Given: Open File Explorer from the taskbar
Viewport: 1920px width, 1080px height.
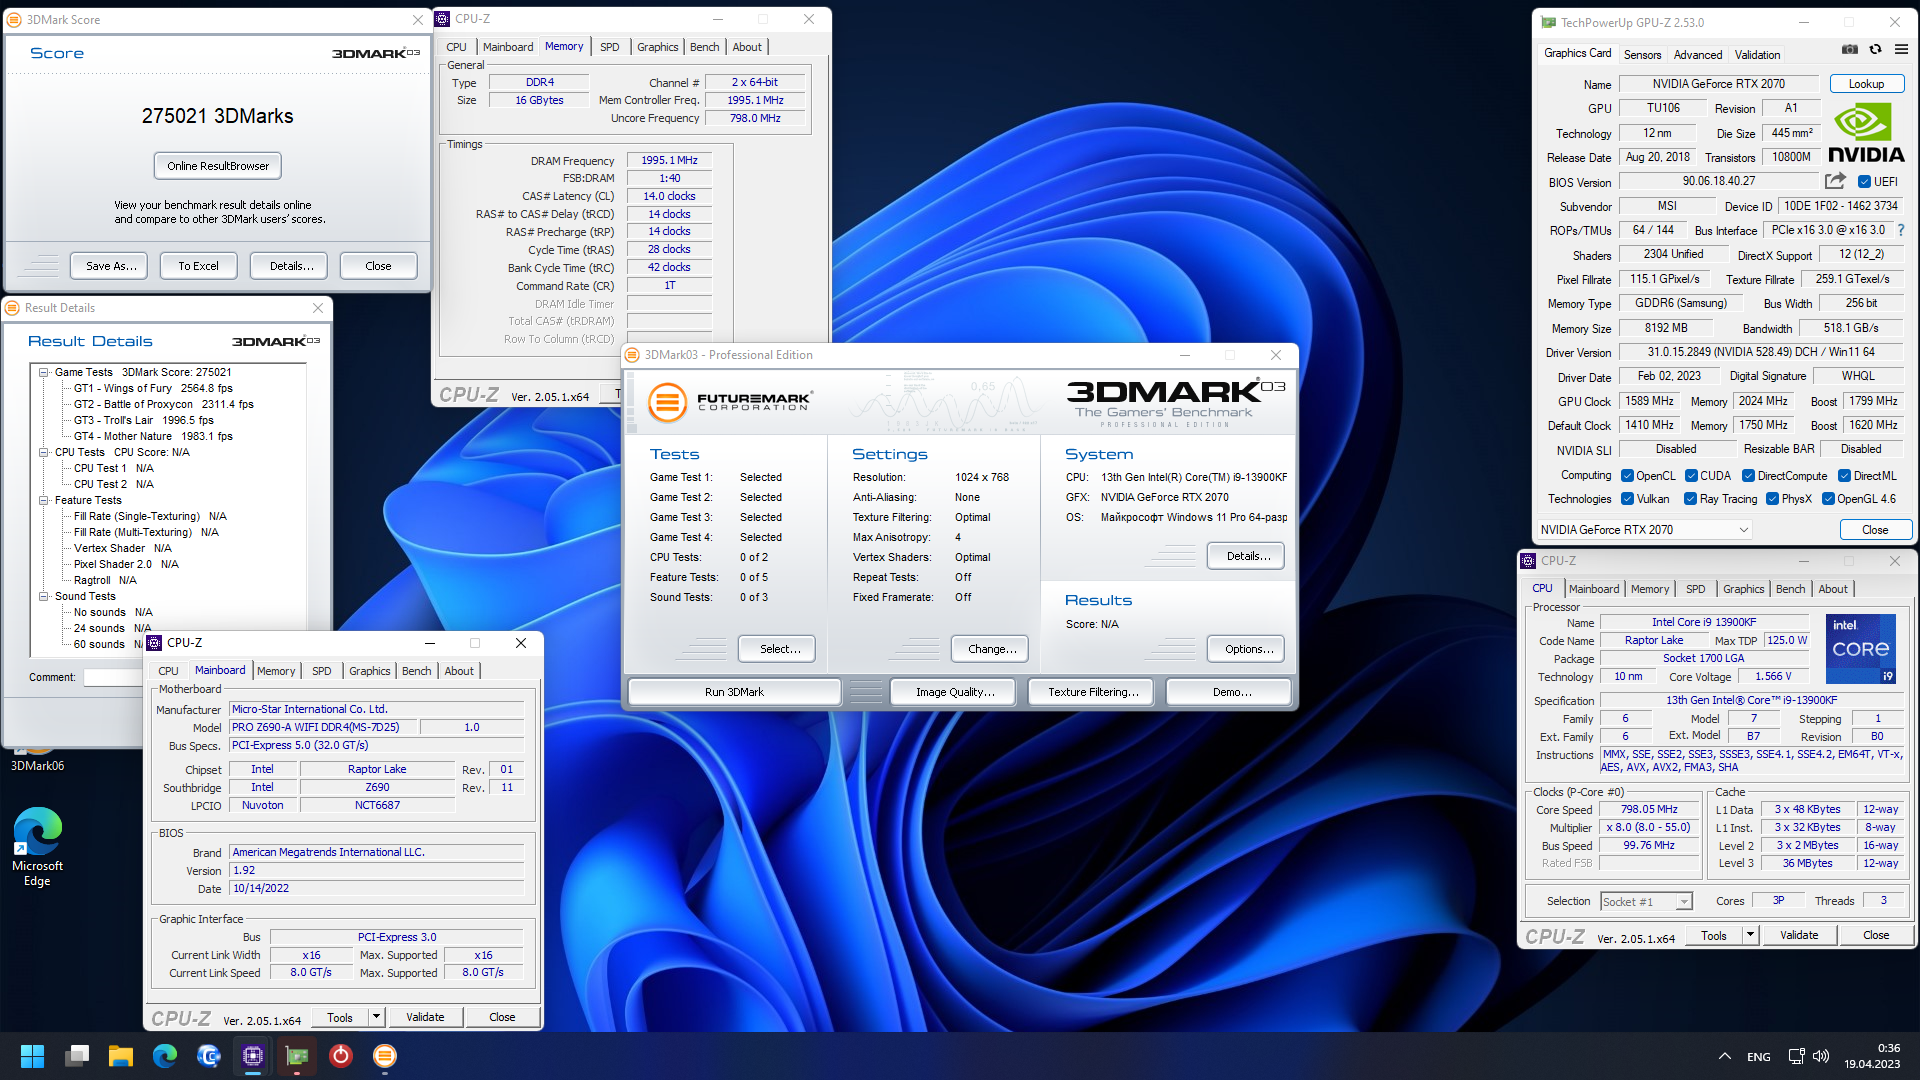Looking at the screenshot, I should tap(121, 1056).
